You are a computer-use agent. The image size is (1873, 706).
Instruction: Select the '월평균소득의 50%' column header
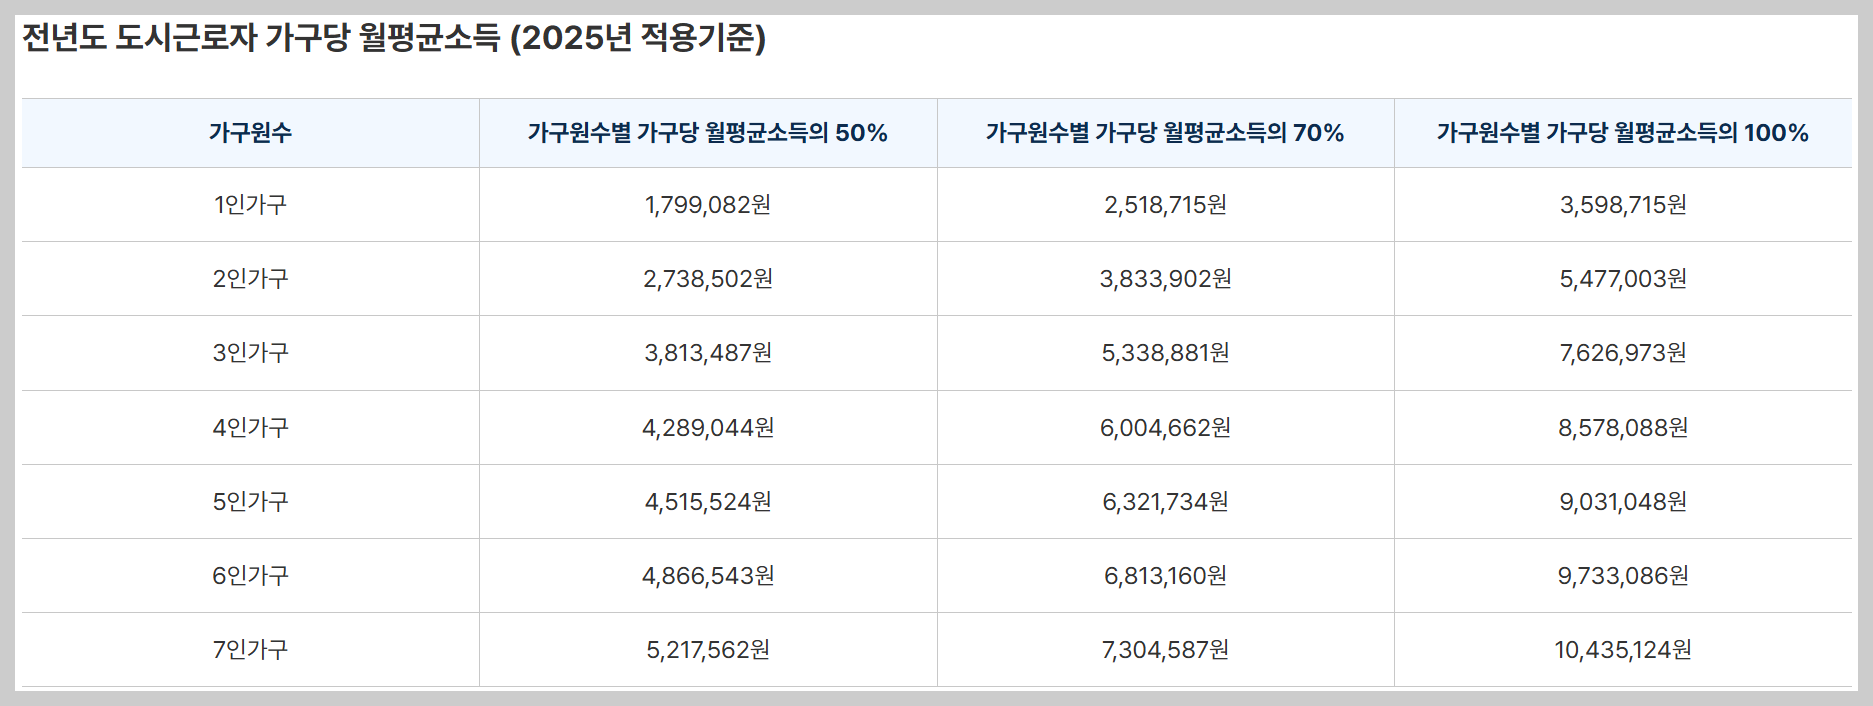708,133
